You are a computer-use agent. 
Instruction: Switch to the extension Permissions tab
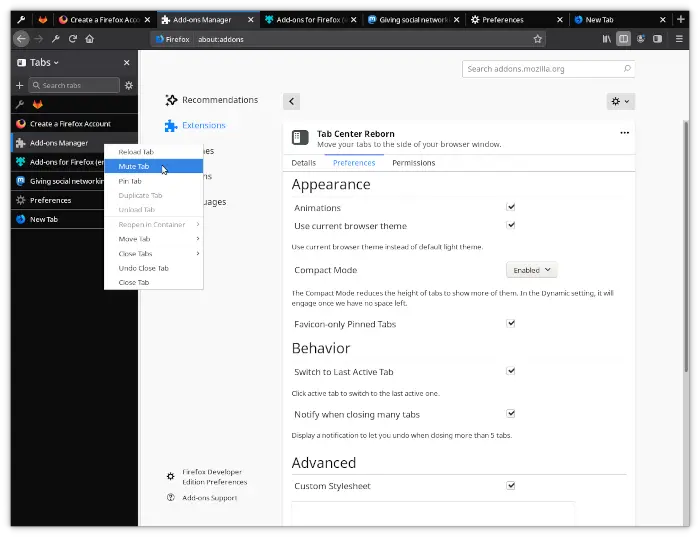(413, 163)
